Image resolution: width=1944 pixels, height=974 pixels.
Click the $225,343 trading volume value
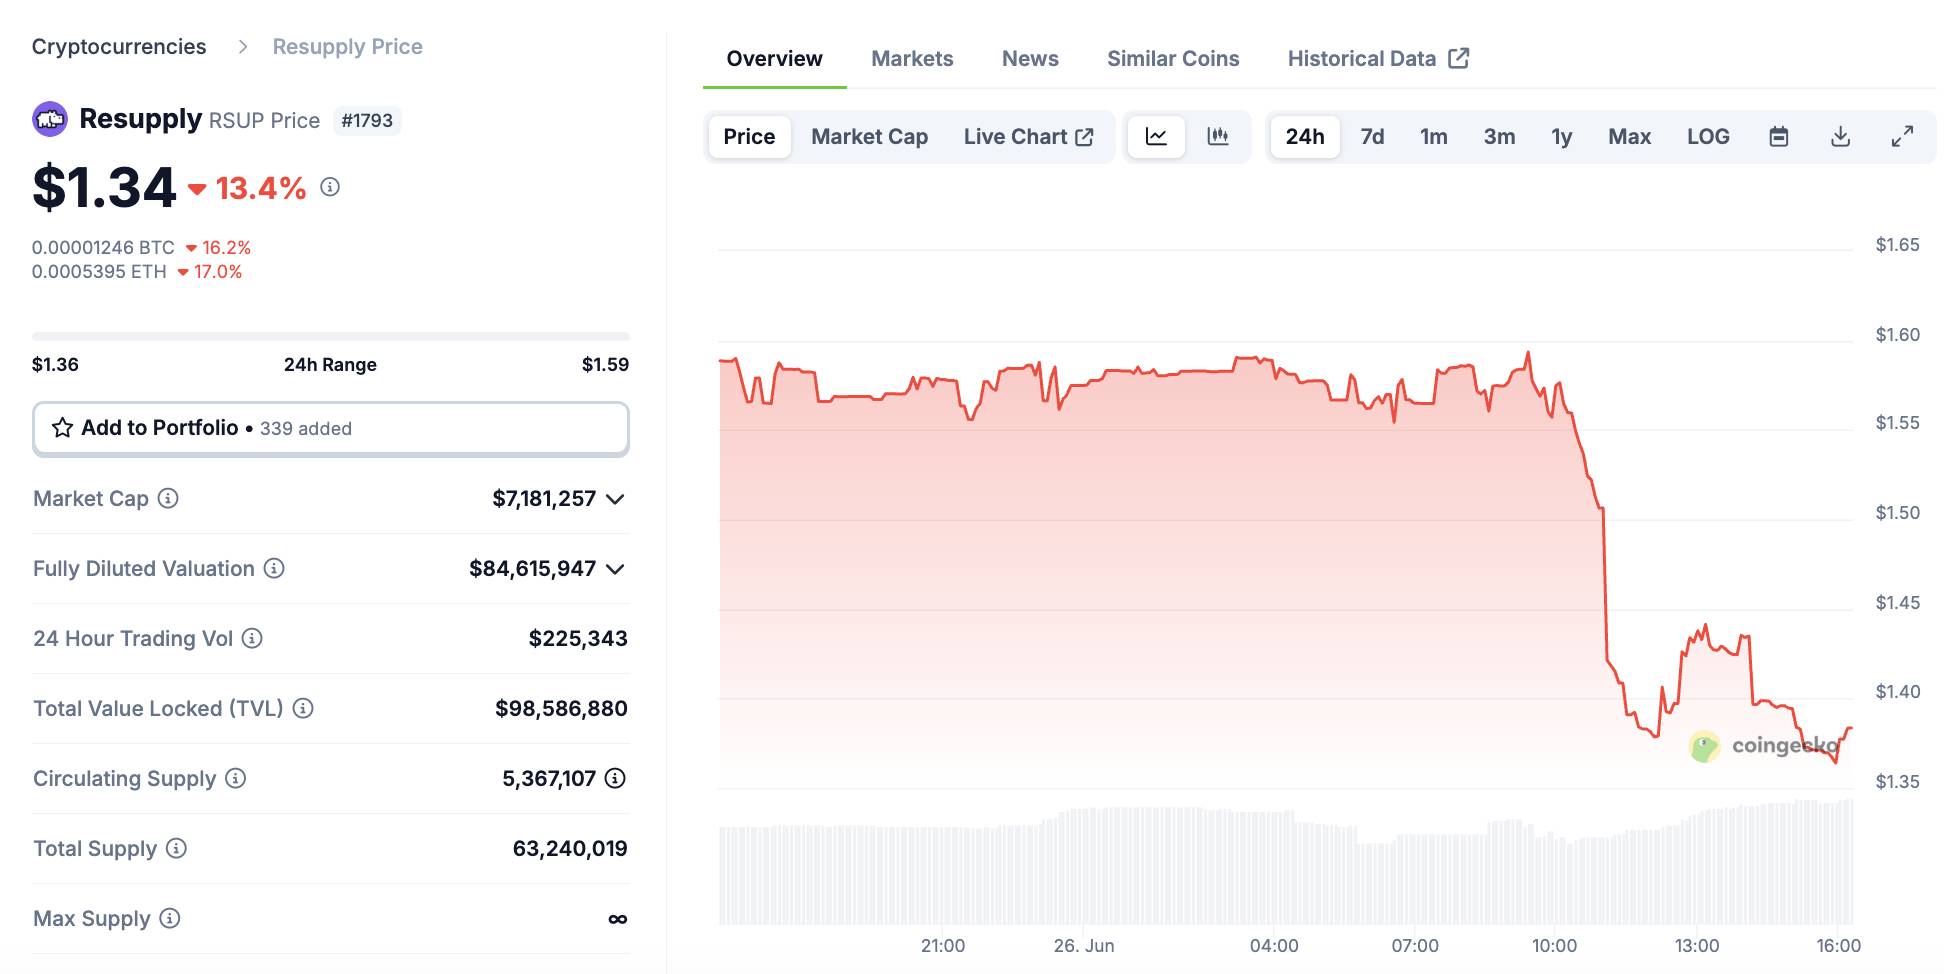(578, 638)
